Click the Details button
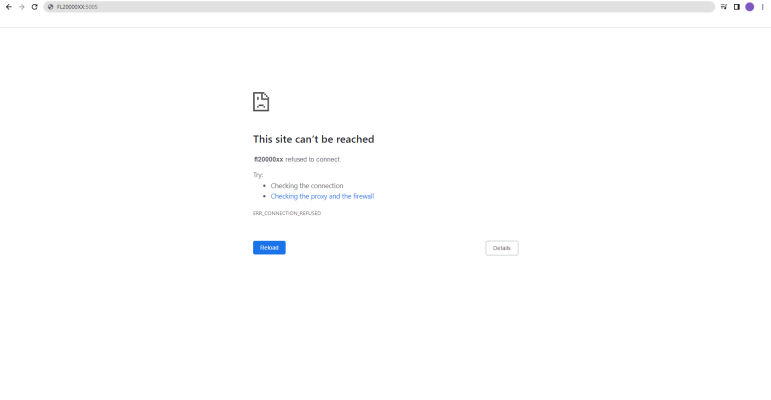771x400 pixels. point(502,248)
